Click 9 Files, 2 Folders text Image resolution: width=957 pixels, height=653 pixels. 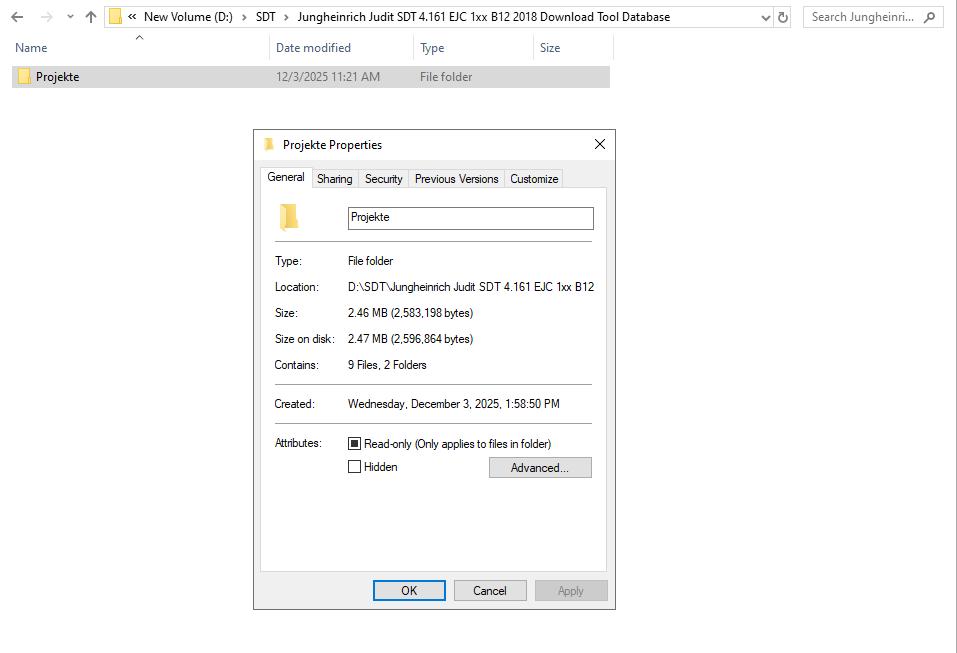click(387, 365)
